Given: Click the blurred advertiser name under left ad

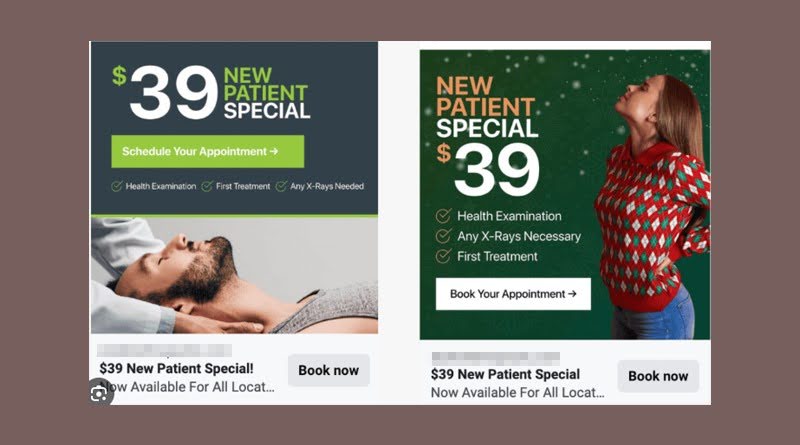Looking at the screenshot, I should pos(164,350).
